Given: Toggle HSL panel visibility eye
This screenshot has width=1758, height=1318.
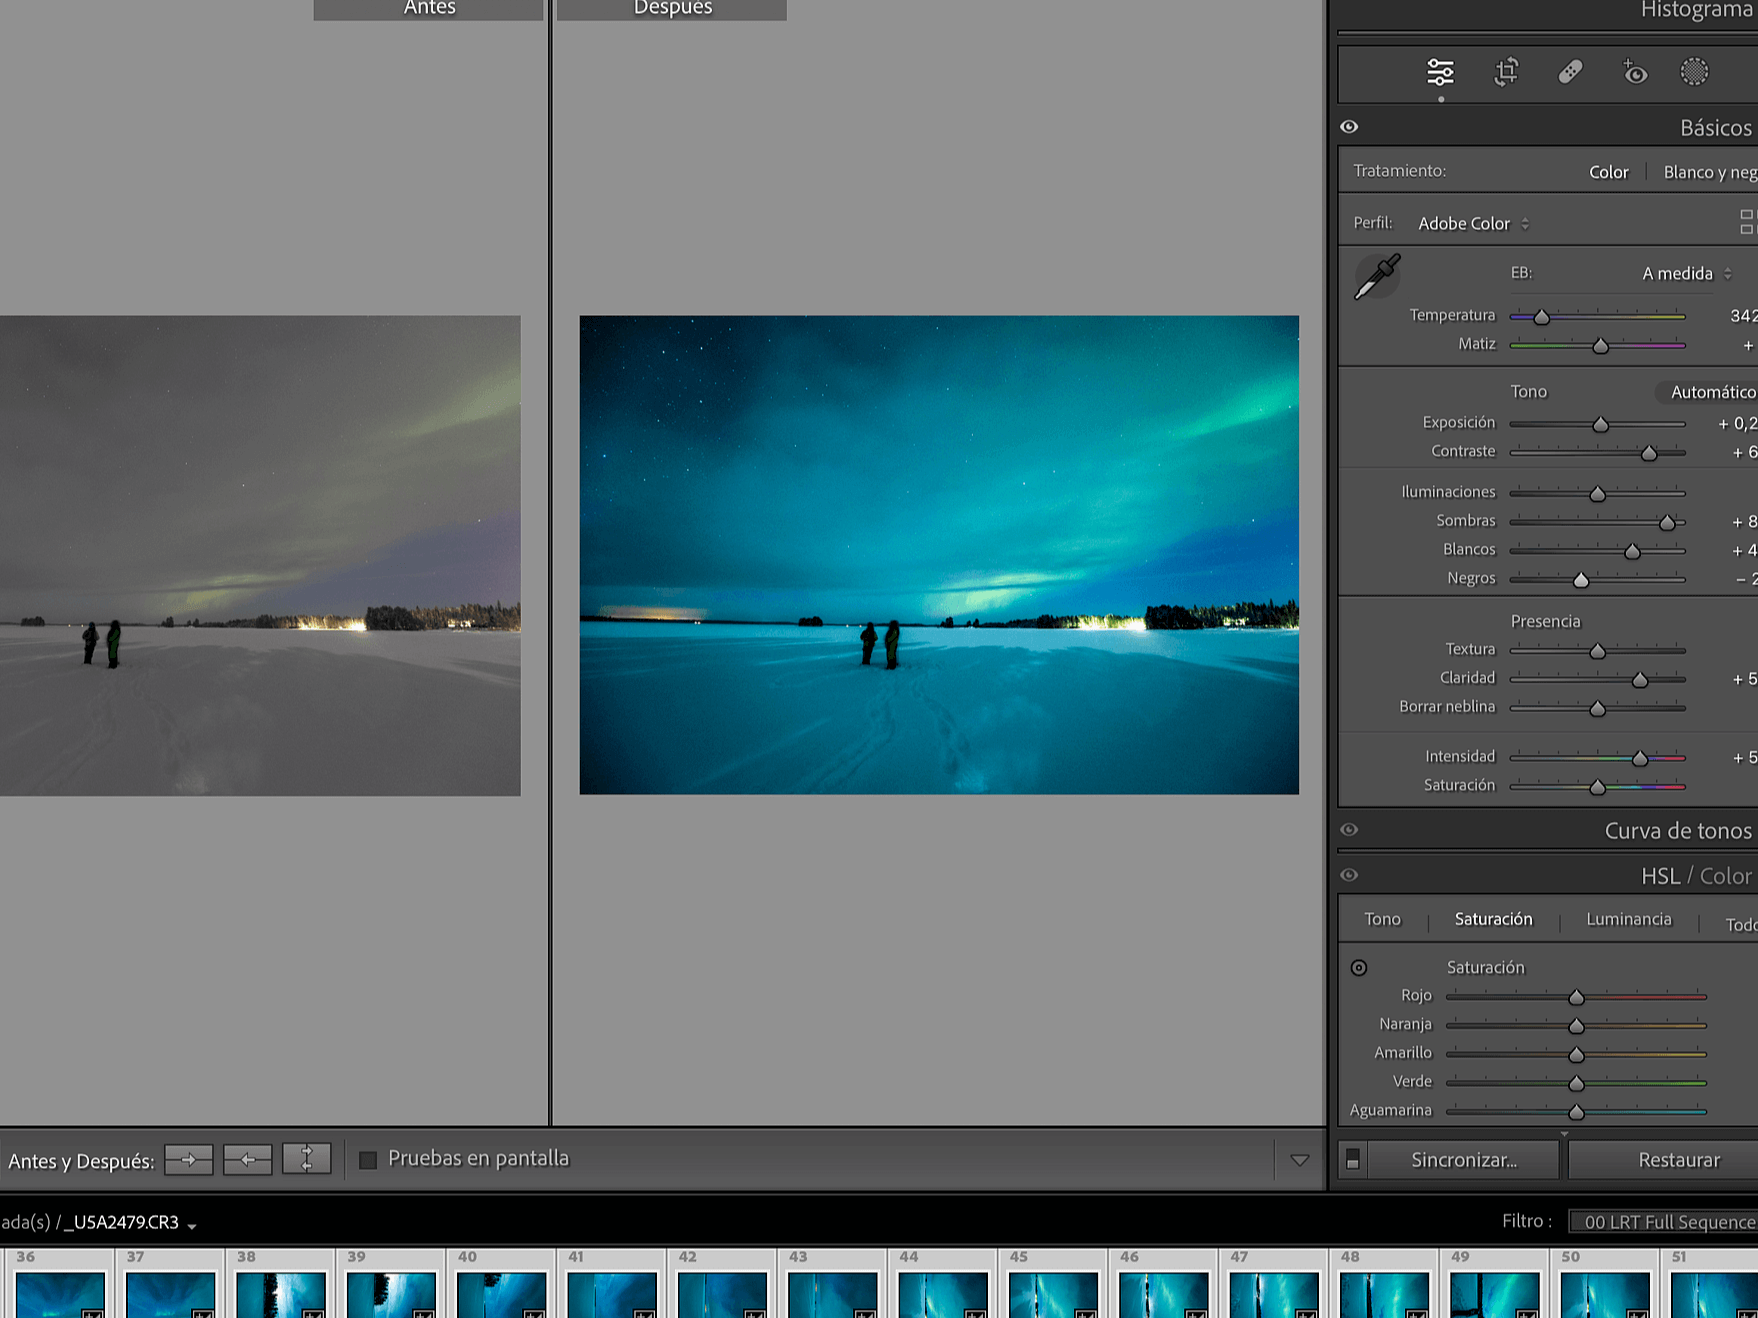Looking at the screenshot, I should click(1349, 875).
